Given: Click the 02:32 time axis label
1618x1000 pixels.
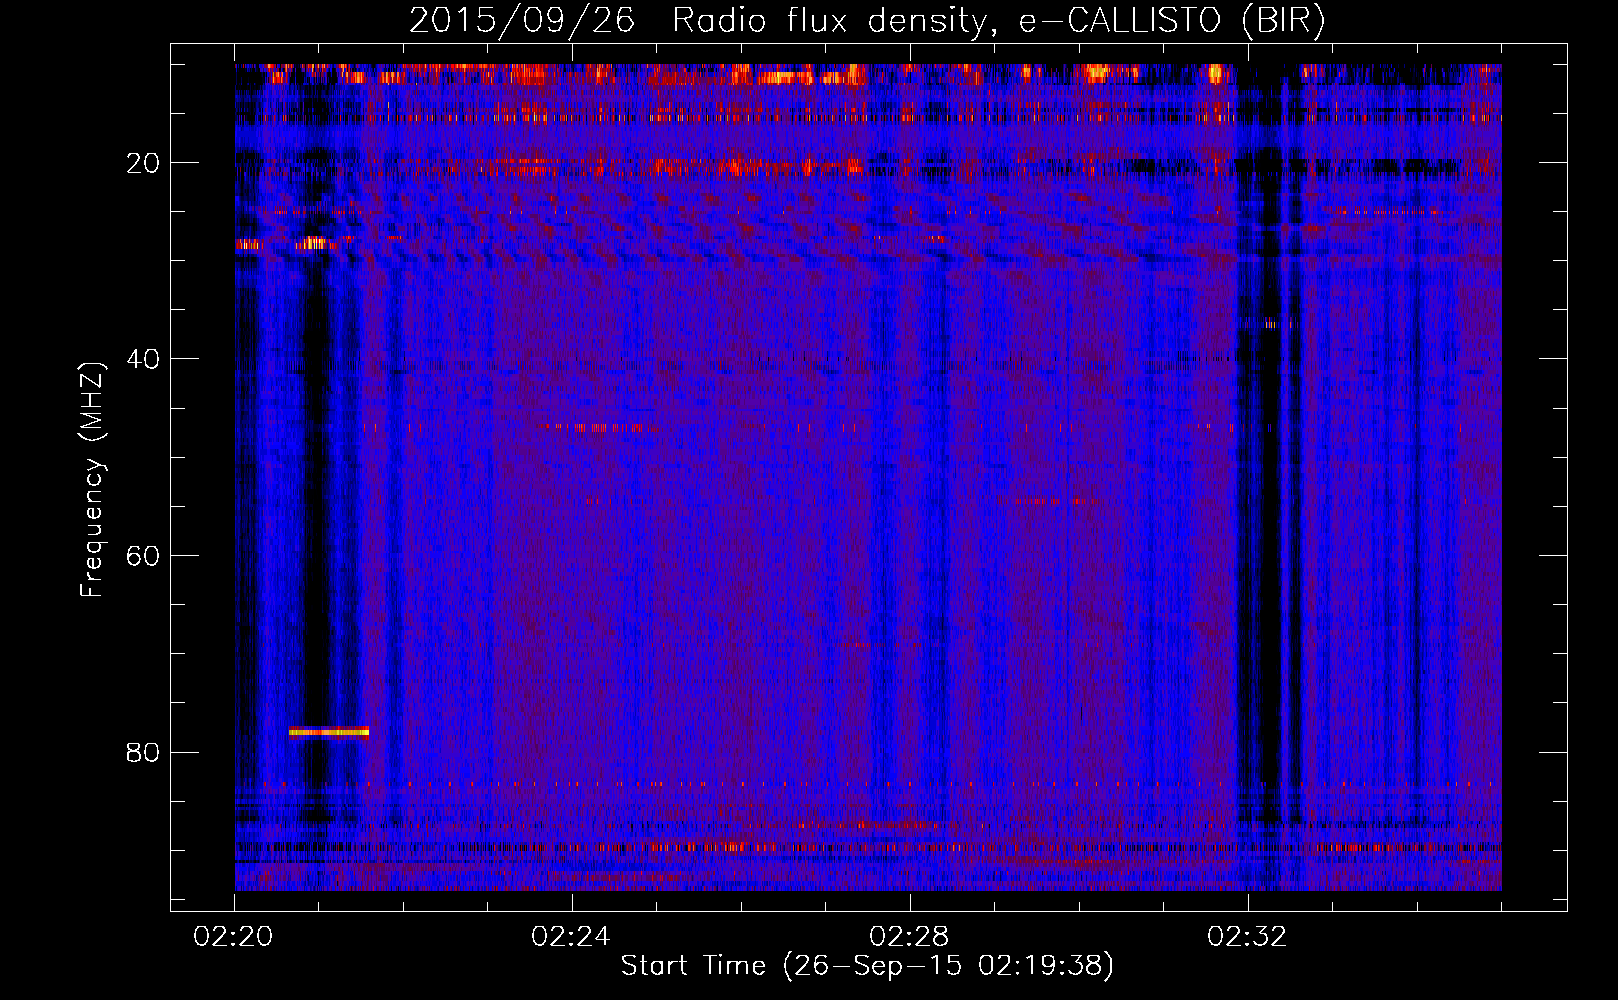Looking at the screenshot, I should tap(1247, 937).
